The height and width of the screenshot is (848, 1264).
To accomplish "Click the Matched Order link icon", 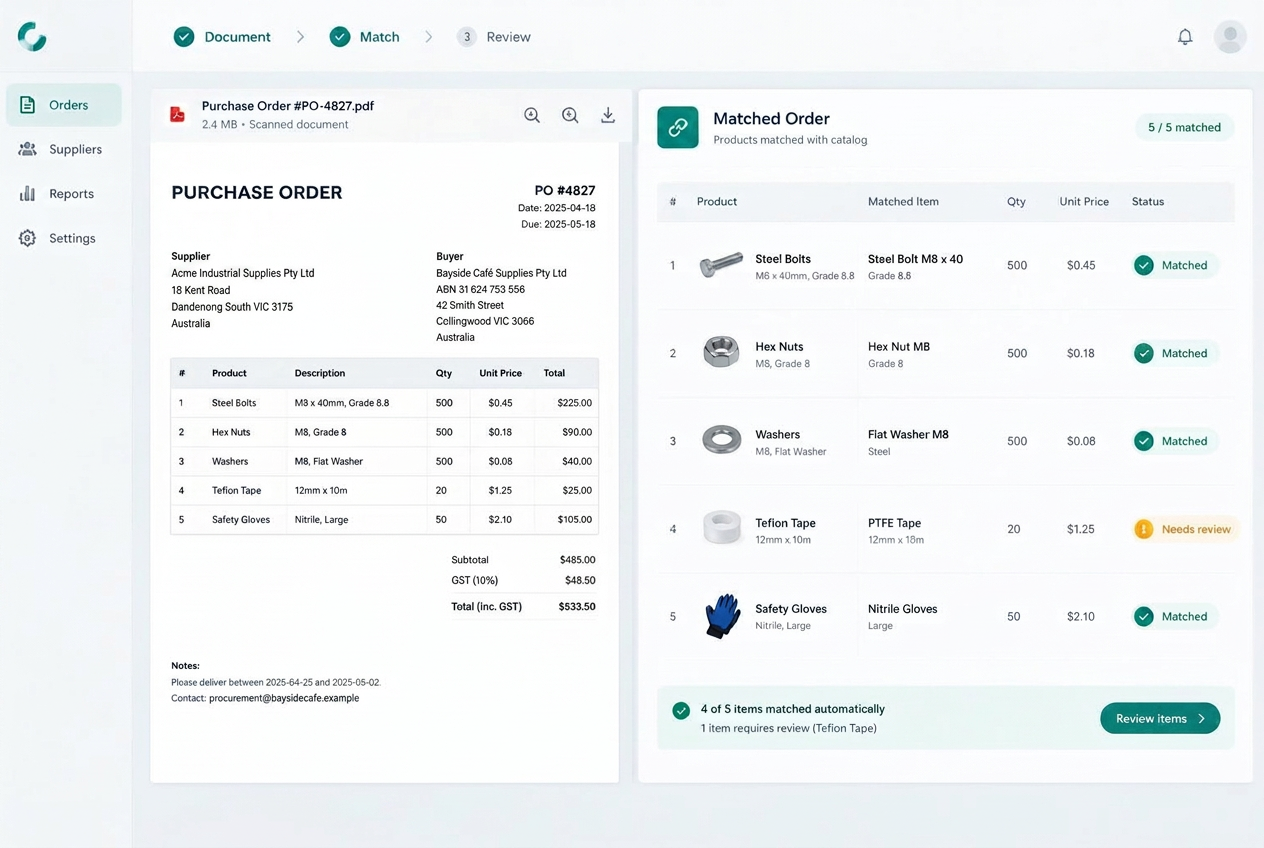I will [x=678, y=127].
